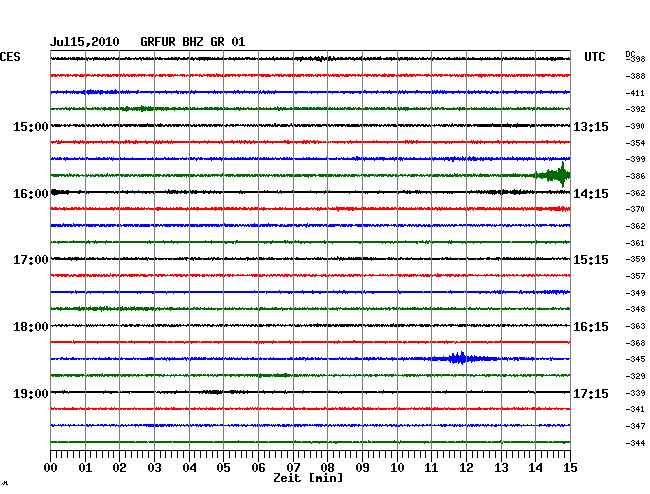Click minute tick label 01
Screen dimensions: 650x494
pos(85,467)
